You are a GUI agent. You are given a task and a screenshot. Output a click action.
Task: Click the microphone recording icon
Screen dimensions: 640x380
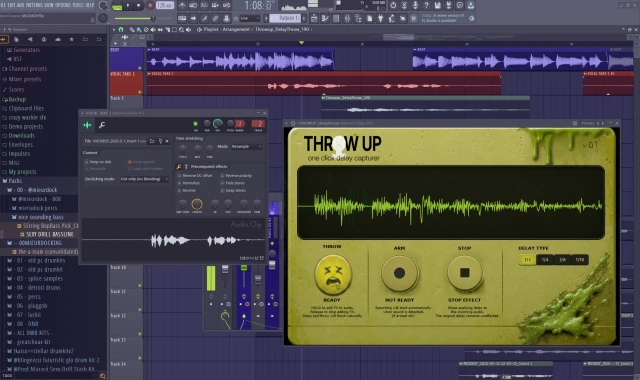coord(415,5)
